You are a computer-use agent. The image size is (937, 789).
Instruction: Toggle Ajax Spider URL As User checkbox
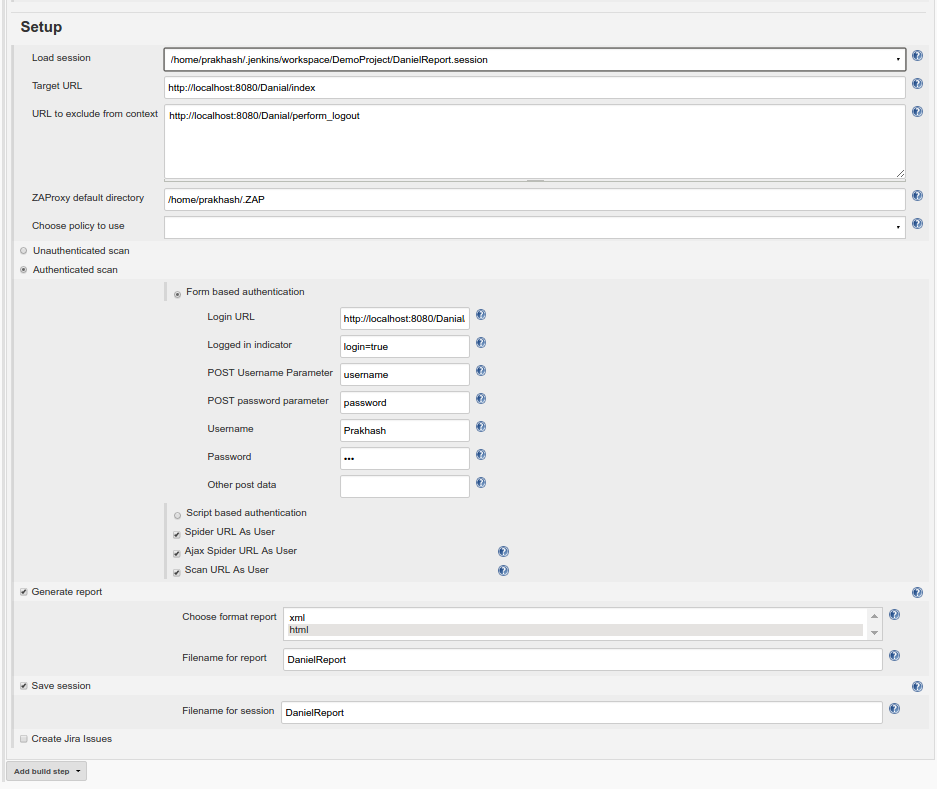point(176,553)
